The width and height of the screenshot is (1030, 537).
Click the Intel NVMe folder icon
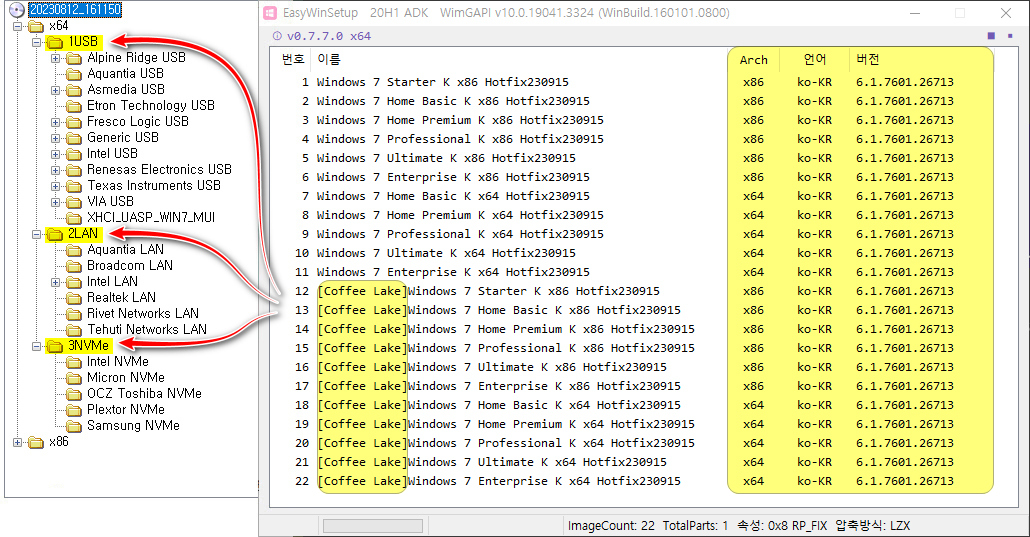(74, 362)
